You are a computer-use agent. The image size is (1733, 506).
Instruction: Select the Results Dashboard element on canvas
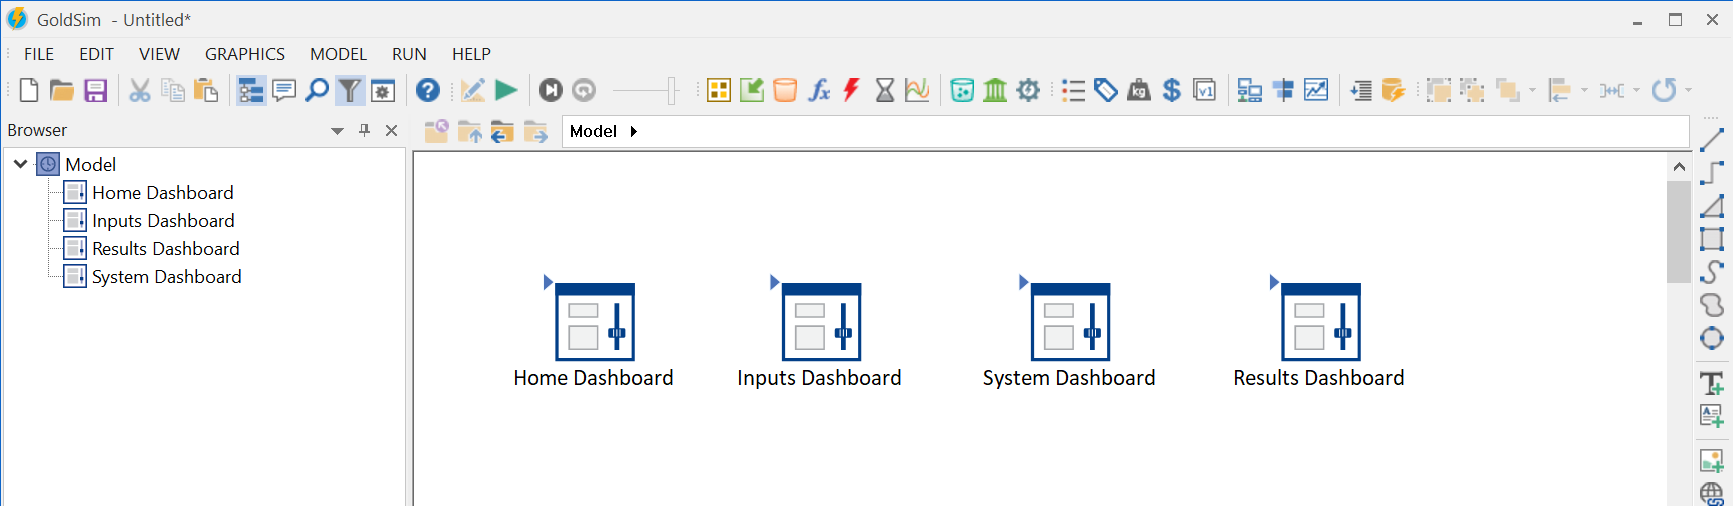[1321, 322]
